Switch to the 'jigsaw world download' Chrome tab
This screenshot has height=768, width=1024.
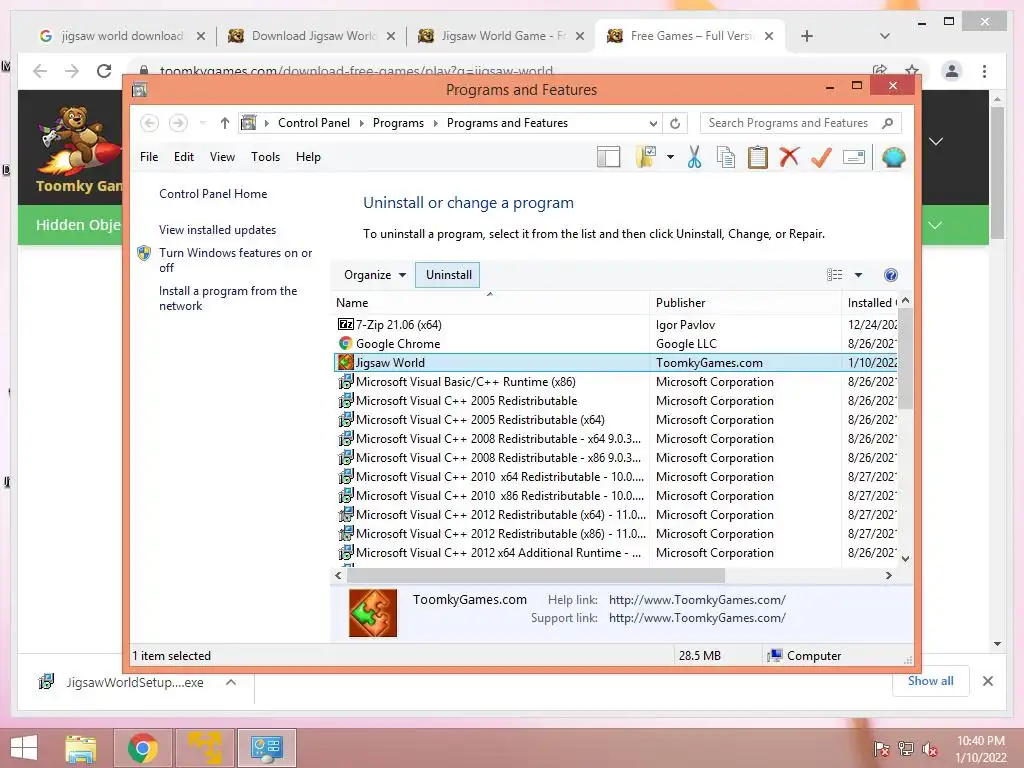point(122,36)
